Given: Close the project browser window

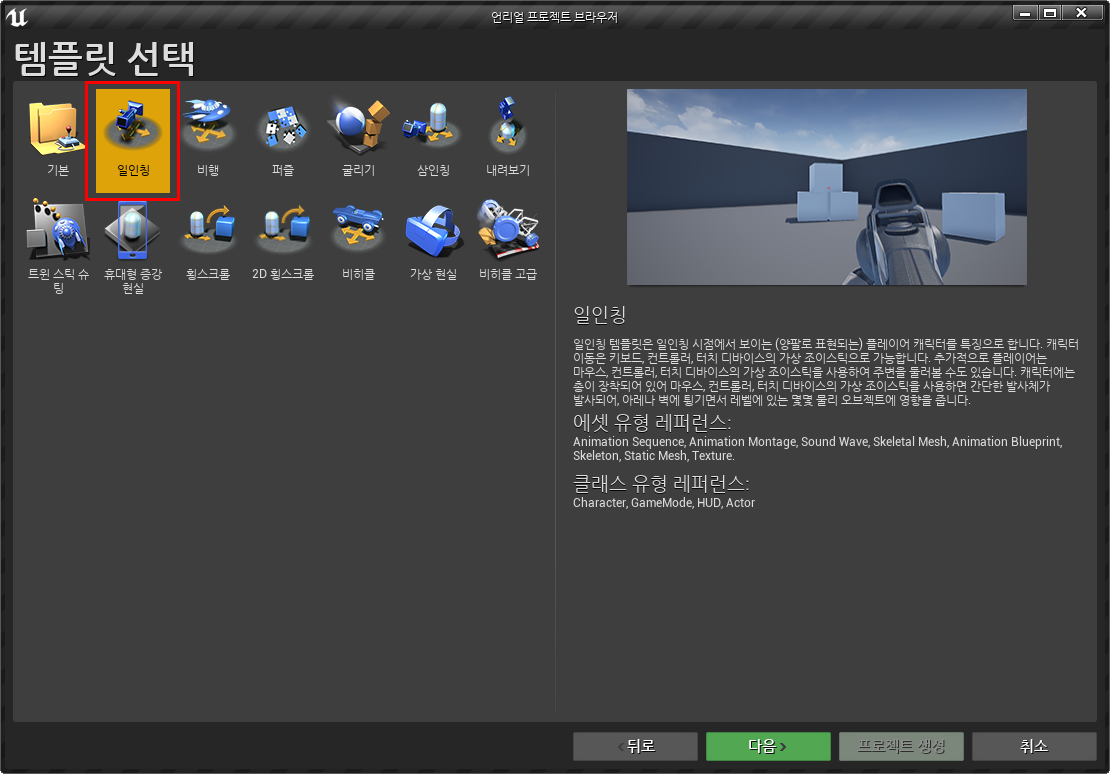Looking at the screenshot, I should point(1081,13).
